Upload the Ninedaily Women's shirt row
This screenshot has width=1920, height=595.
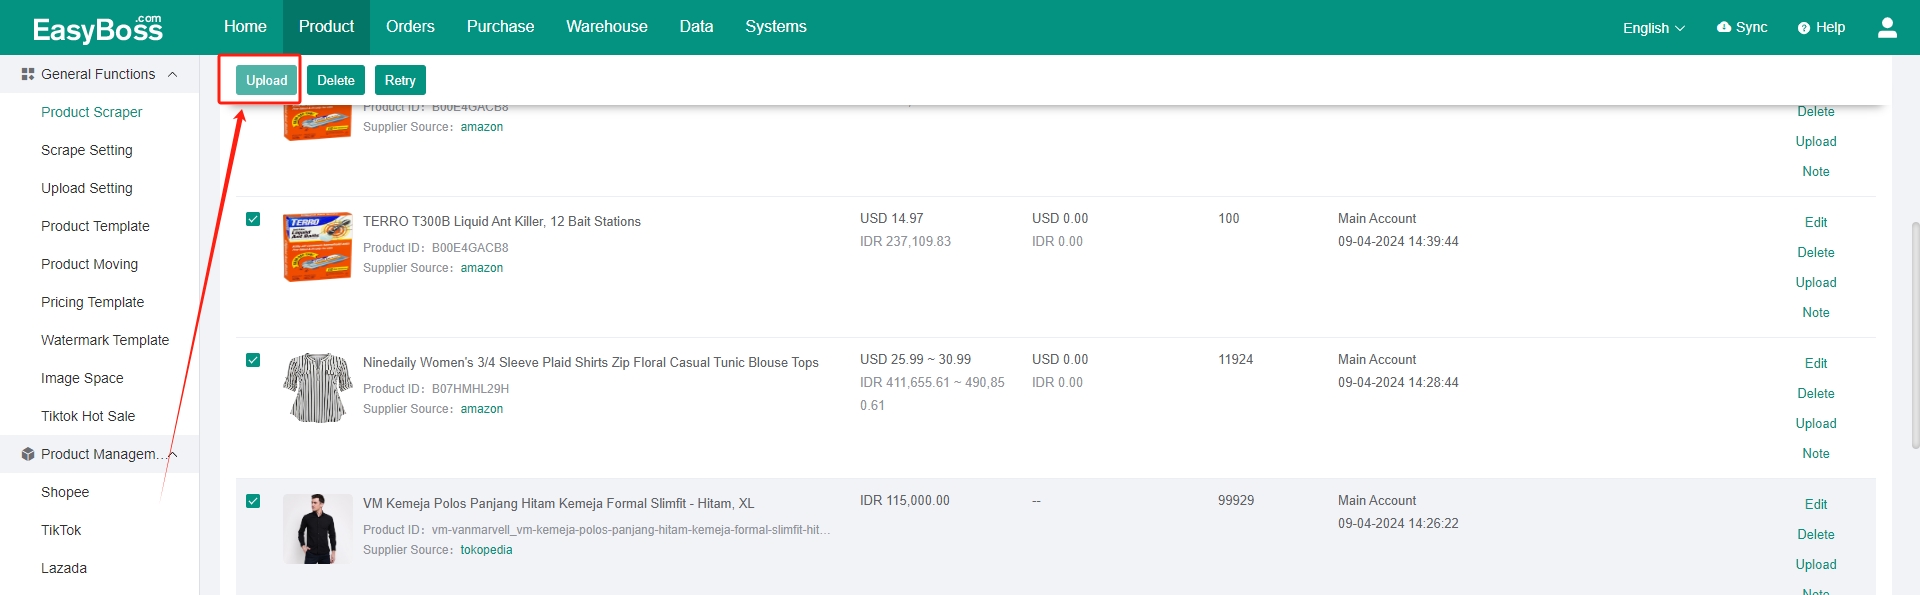[x=1816, y=423]
